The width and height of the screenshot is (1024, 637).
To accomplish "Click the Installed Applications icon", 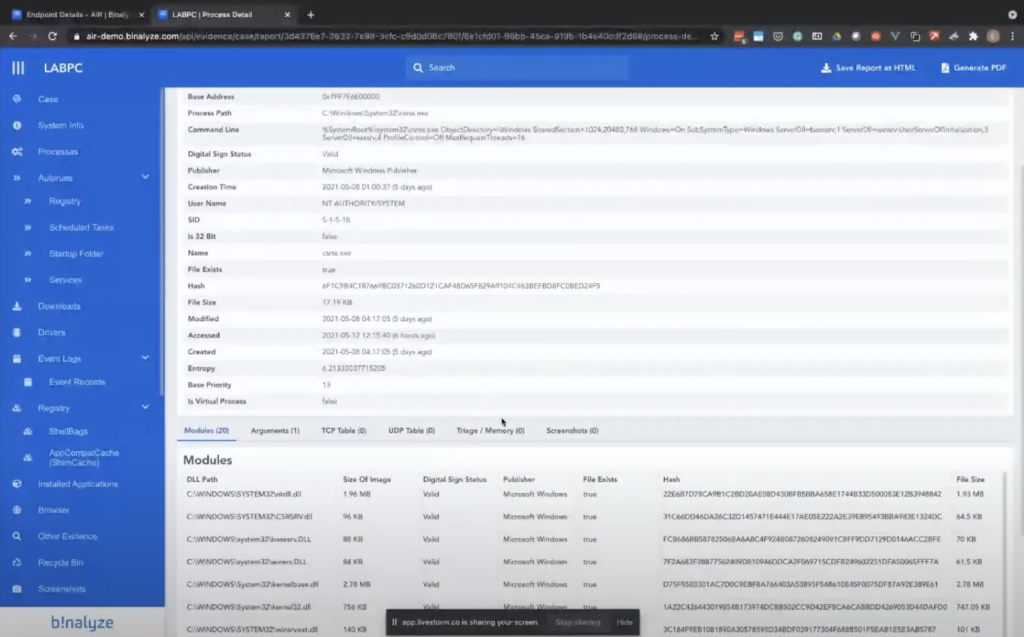I will [x=17, y=483].
